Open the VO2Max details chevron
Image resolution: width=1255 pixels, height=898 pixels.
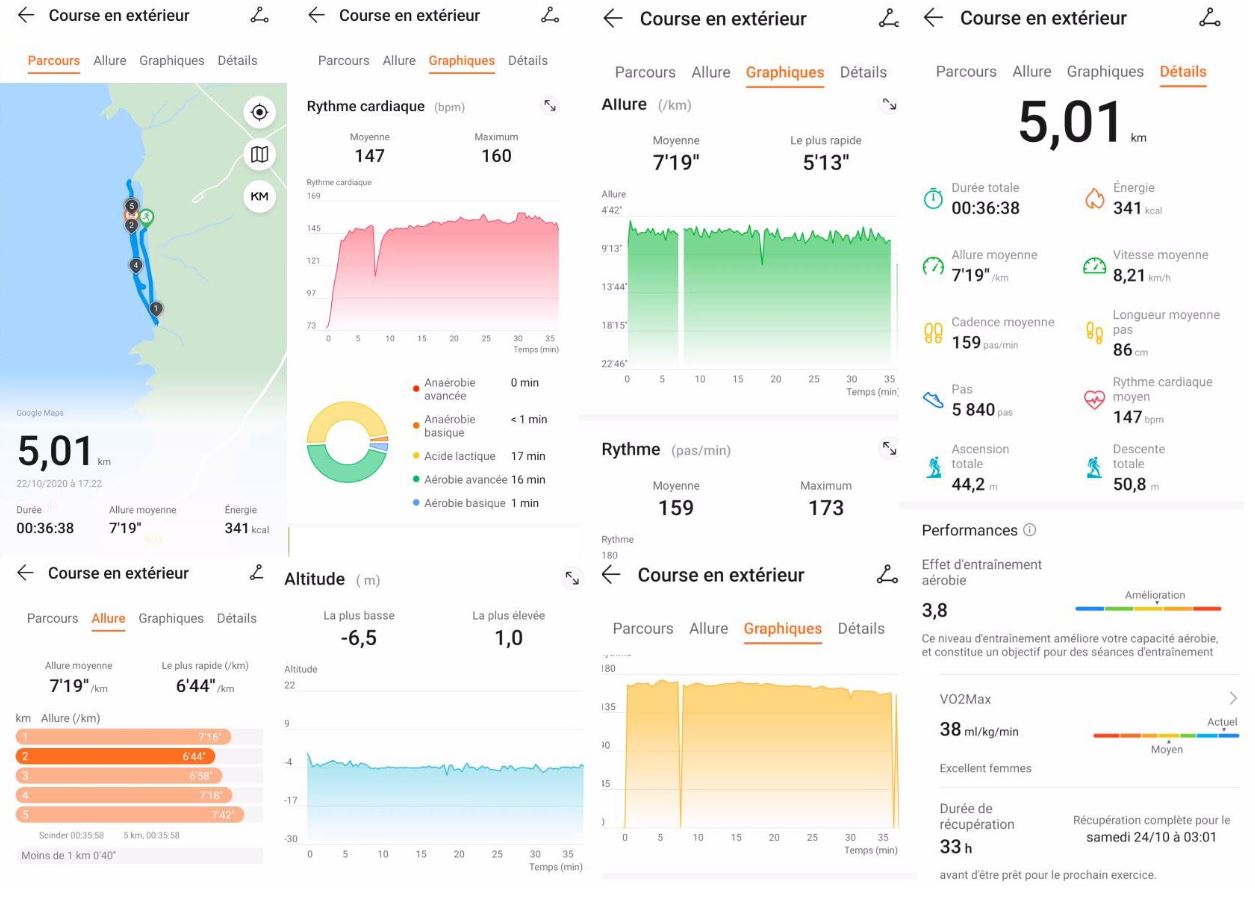click(x=1233, y=698)
